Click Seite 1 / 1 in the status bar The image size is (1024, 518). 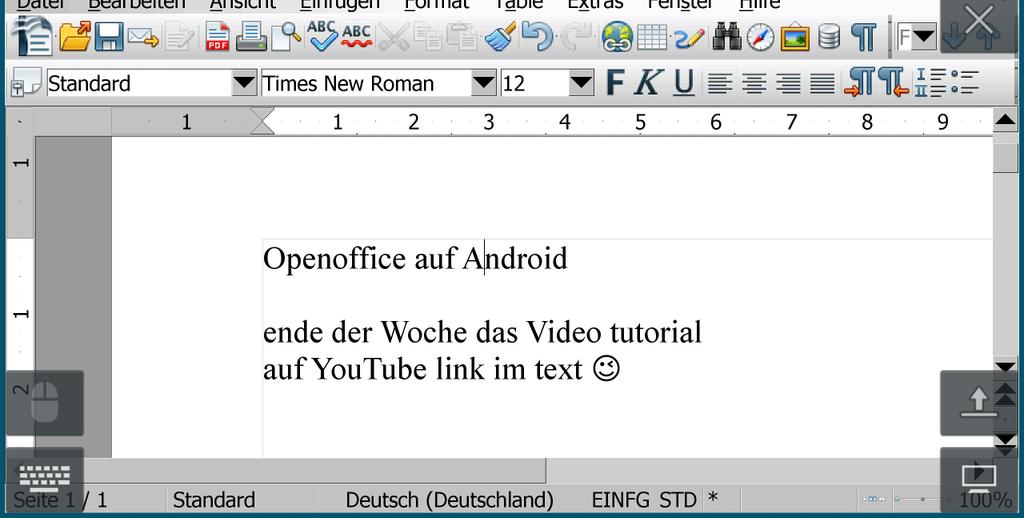click(x=60, y=500)
